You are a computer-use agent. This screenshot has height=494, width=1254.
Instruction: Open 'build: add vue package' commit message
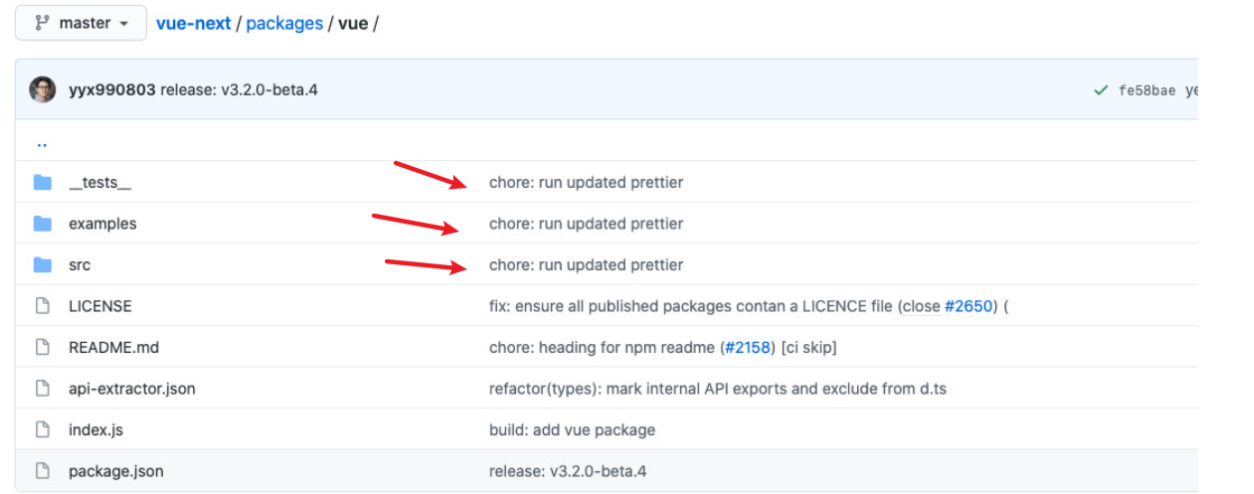tap(572, 430)
